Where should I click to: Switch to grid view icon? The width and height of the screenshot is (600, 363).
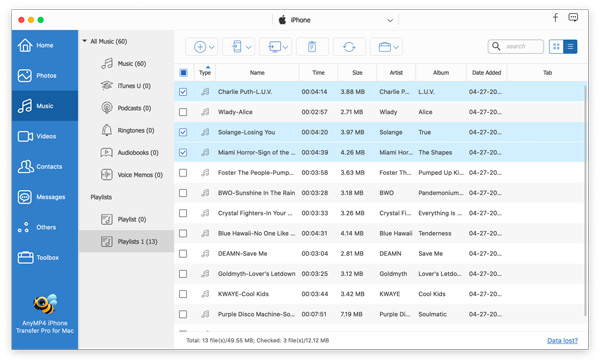556,47
